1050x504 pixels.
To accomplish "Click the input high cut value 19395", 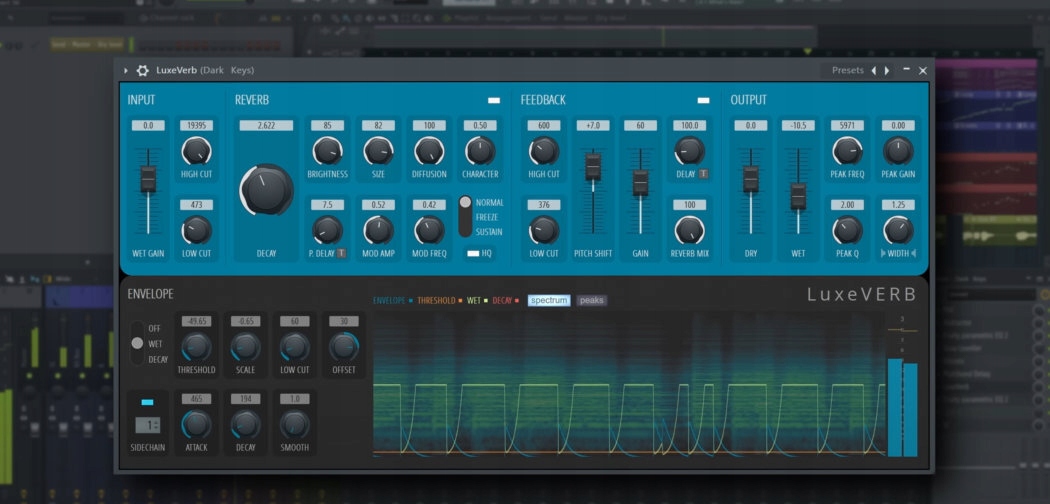I will (196, 126).
